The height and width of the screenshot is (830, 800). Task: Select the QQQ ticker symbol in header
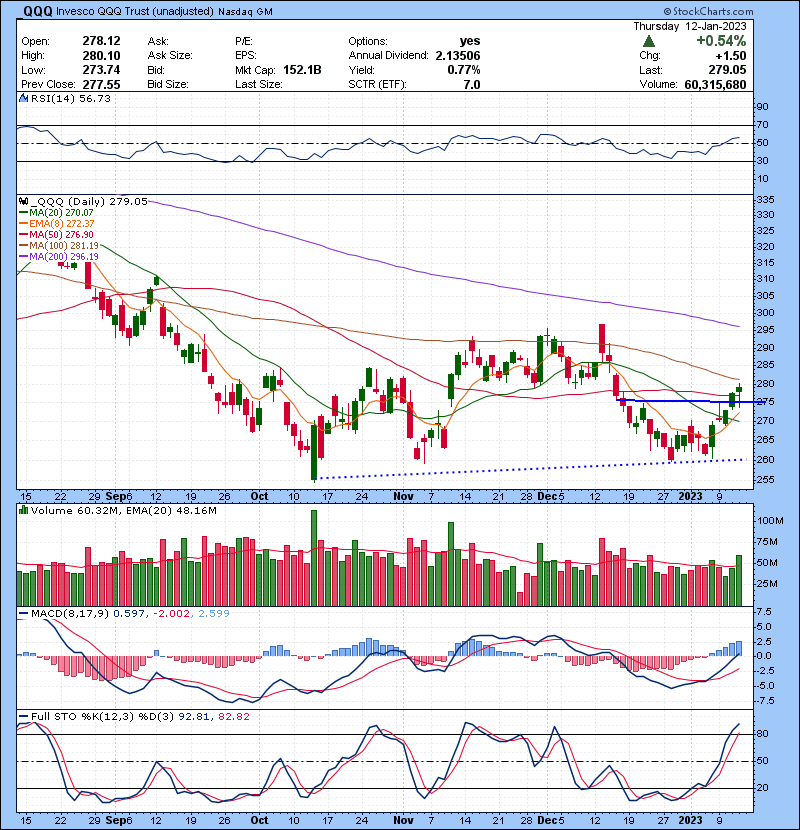[x=38, y=11]
